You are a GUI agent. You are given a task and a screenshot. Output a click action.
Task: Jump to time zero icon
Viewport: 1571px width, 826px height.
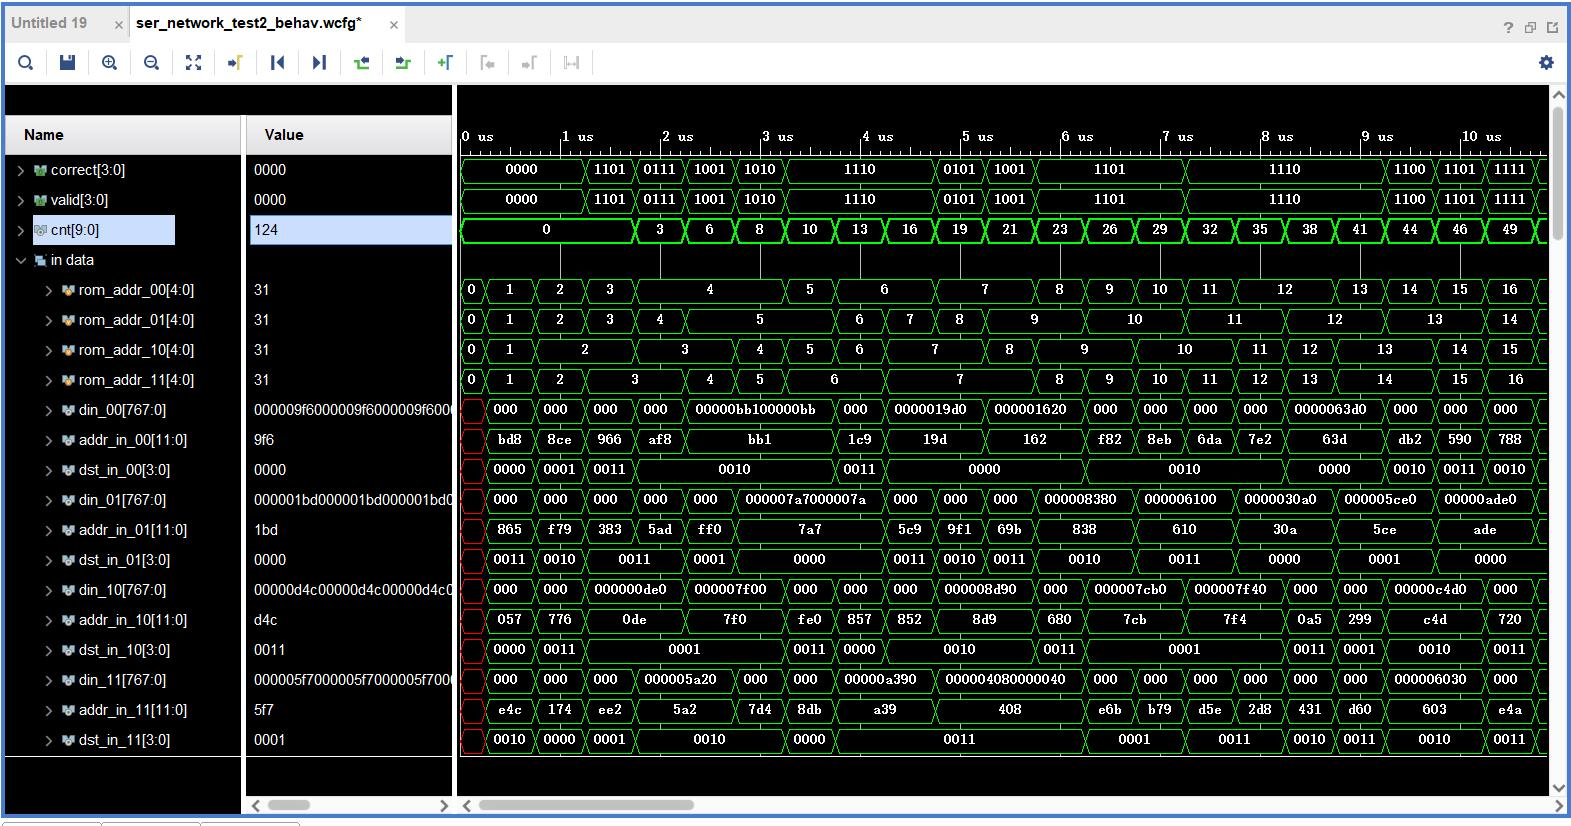[278, 63]
